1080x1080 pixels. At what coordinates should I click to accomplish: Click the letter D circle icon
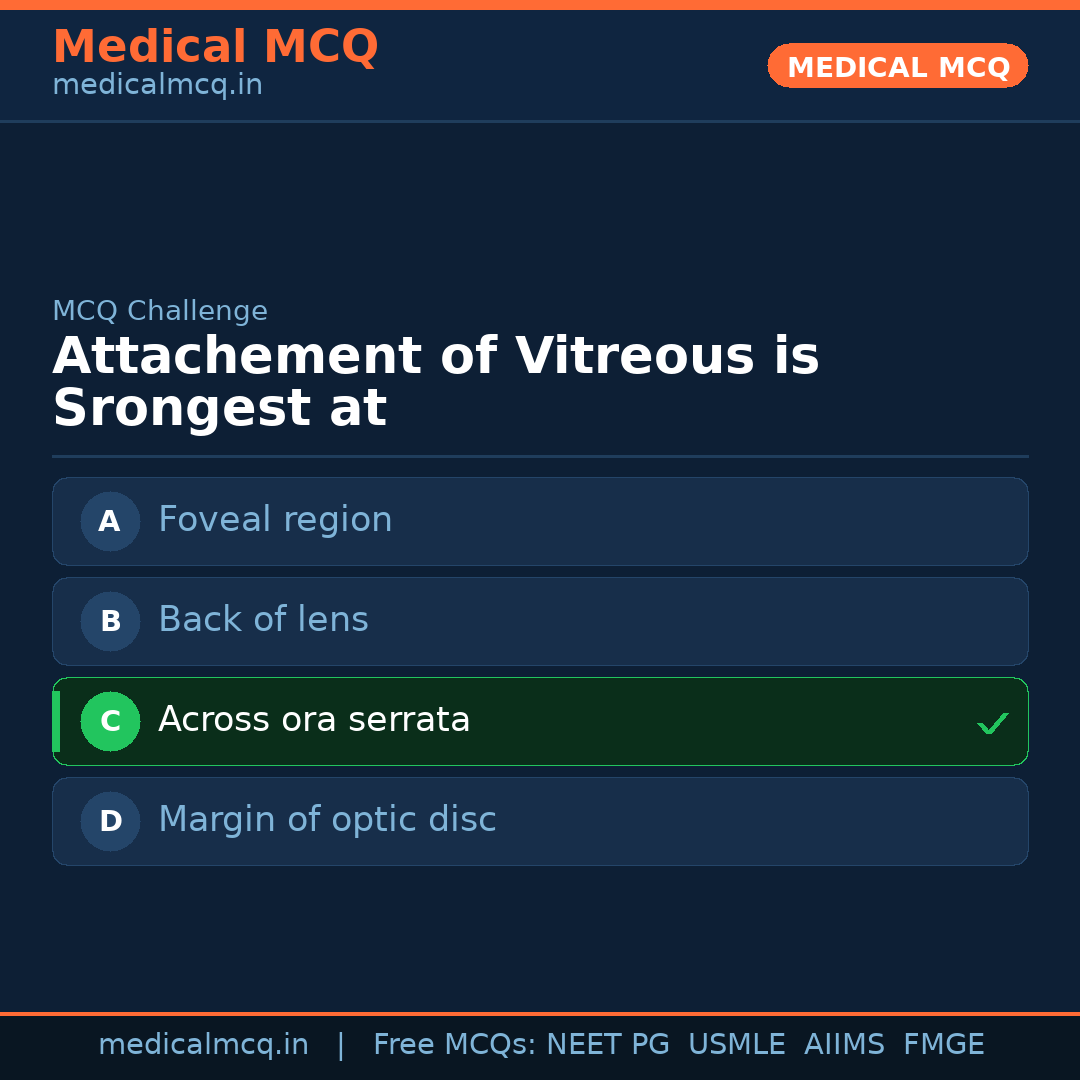tap(110, 821)
